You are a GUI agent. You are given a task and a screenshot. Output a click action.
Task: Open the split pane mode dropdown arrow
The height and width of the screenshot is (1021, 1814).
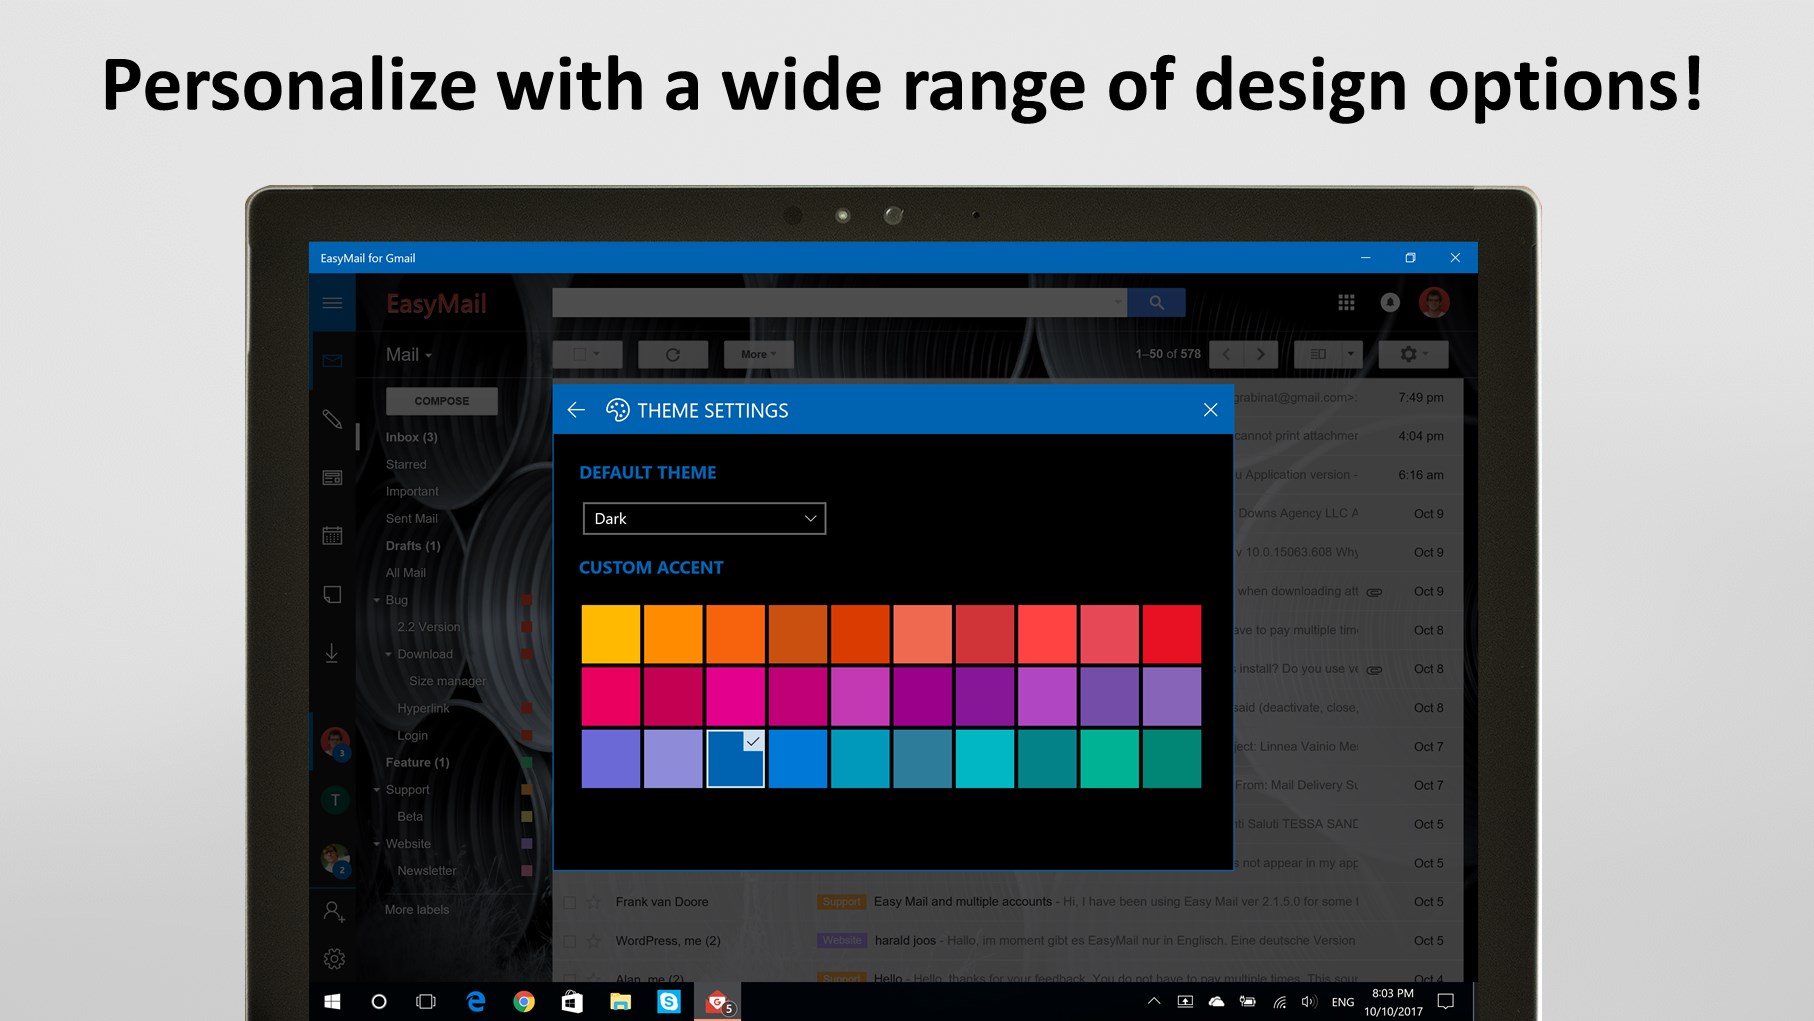[x=1351, y=354]
